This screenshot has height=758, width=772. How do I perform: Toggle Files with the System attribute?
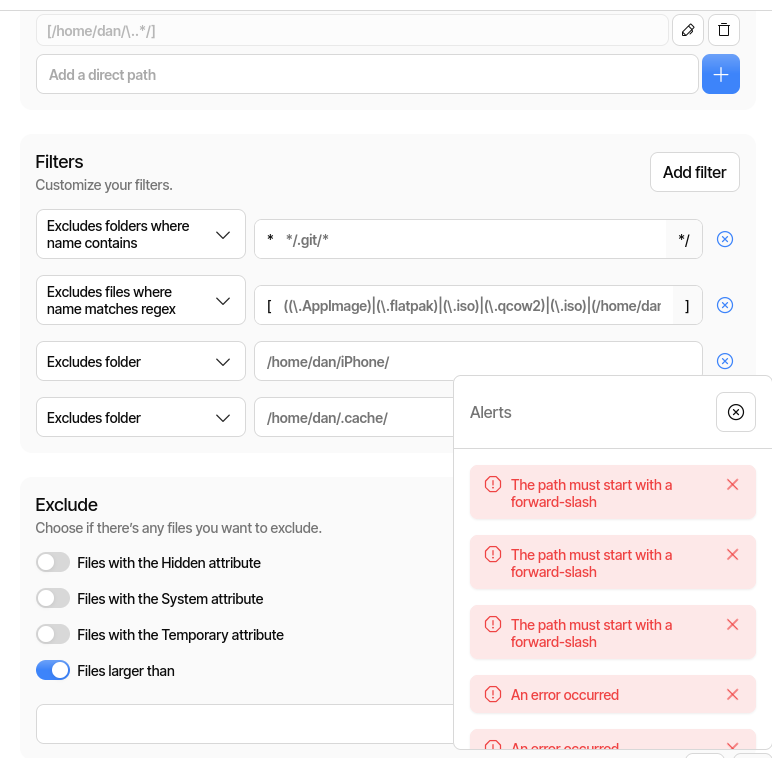point(53,599)
